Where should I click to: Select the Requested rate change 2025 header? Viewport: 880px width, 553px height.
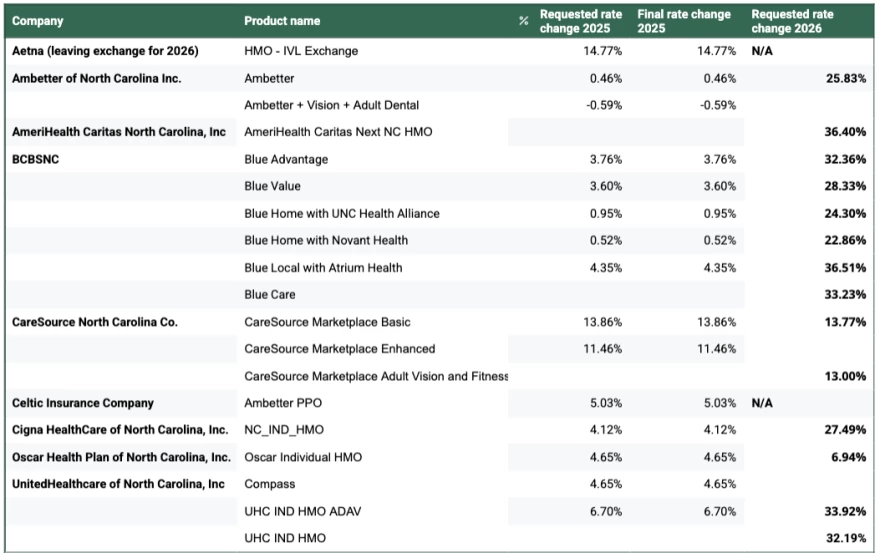[581, 21]
